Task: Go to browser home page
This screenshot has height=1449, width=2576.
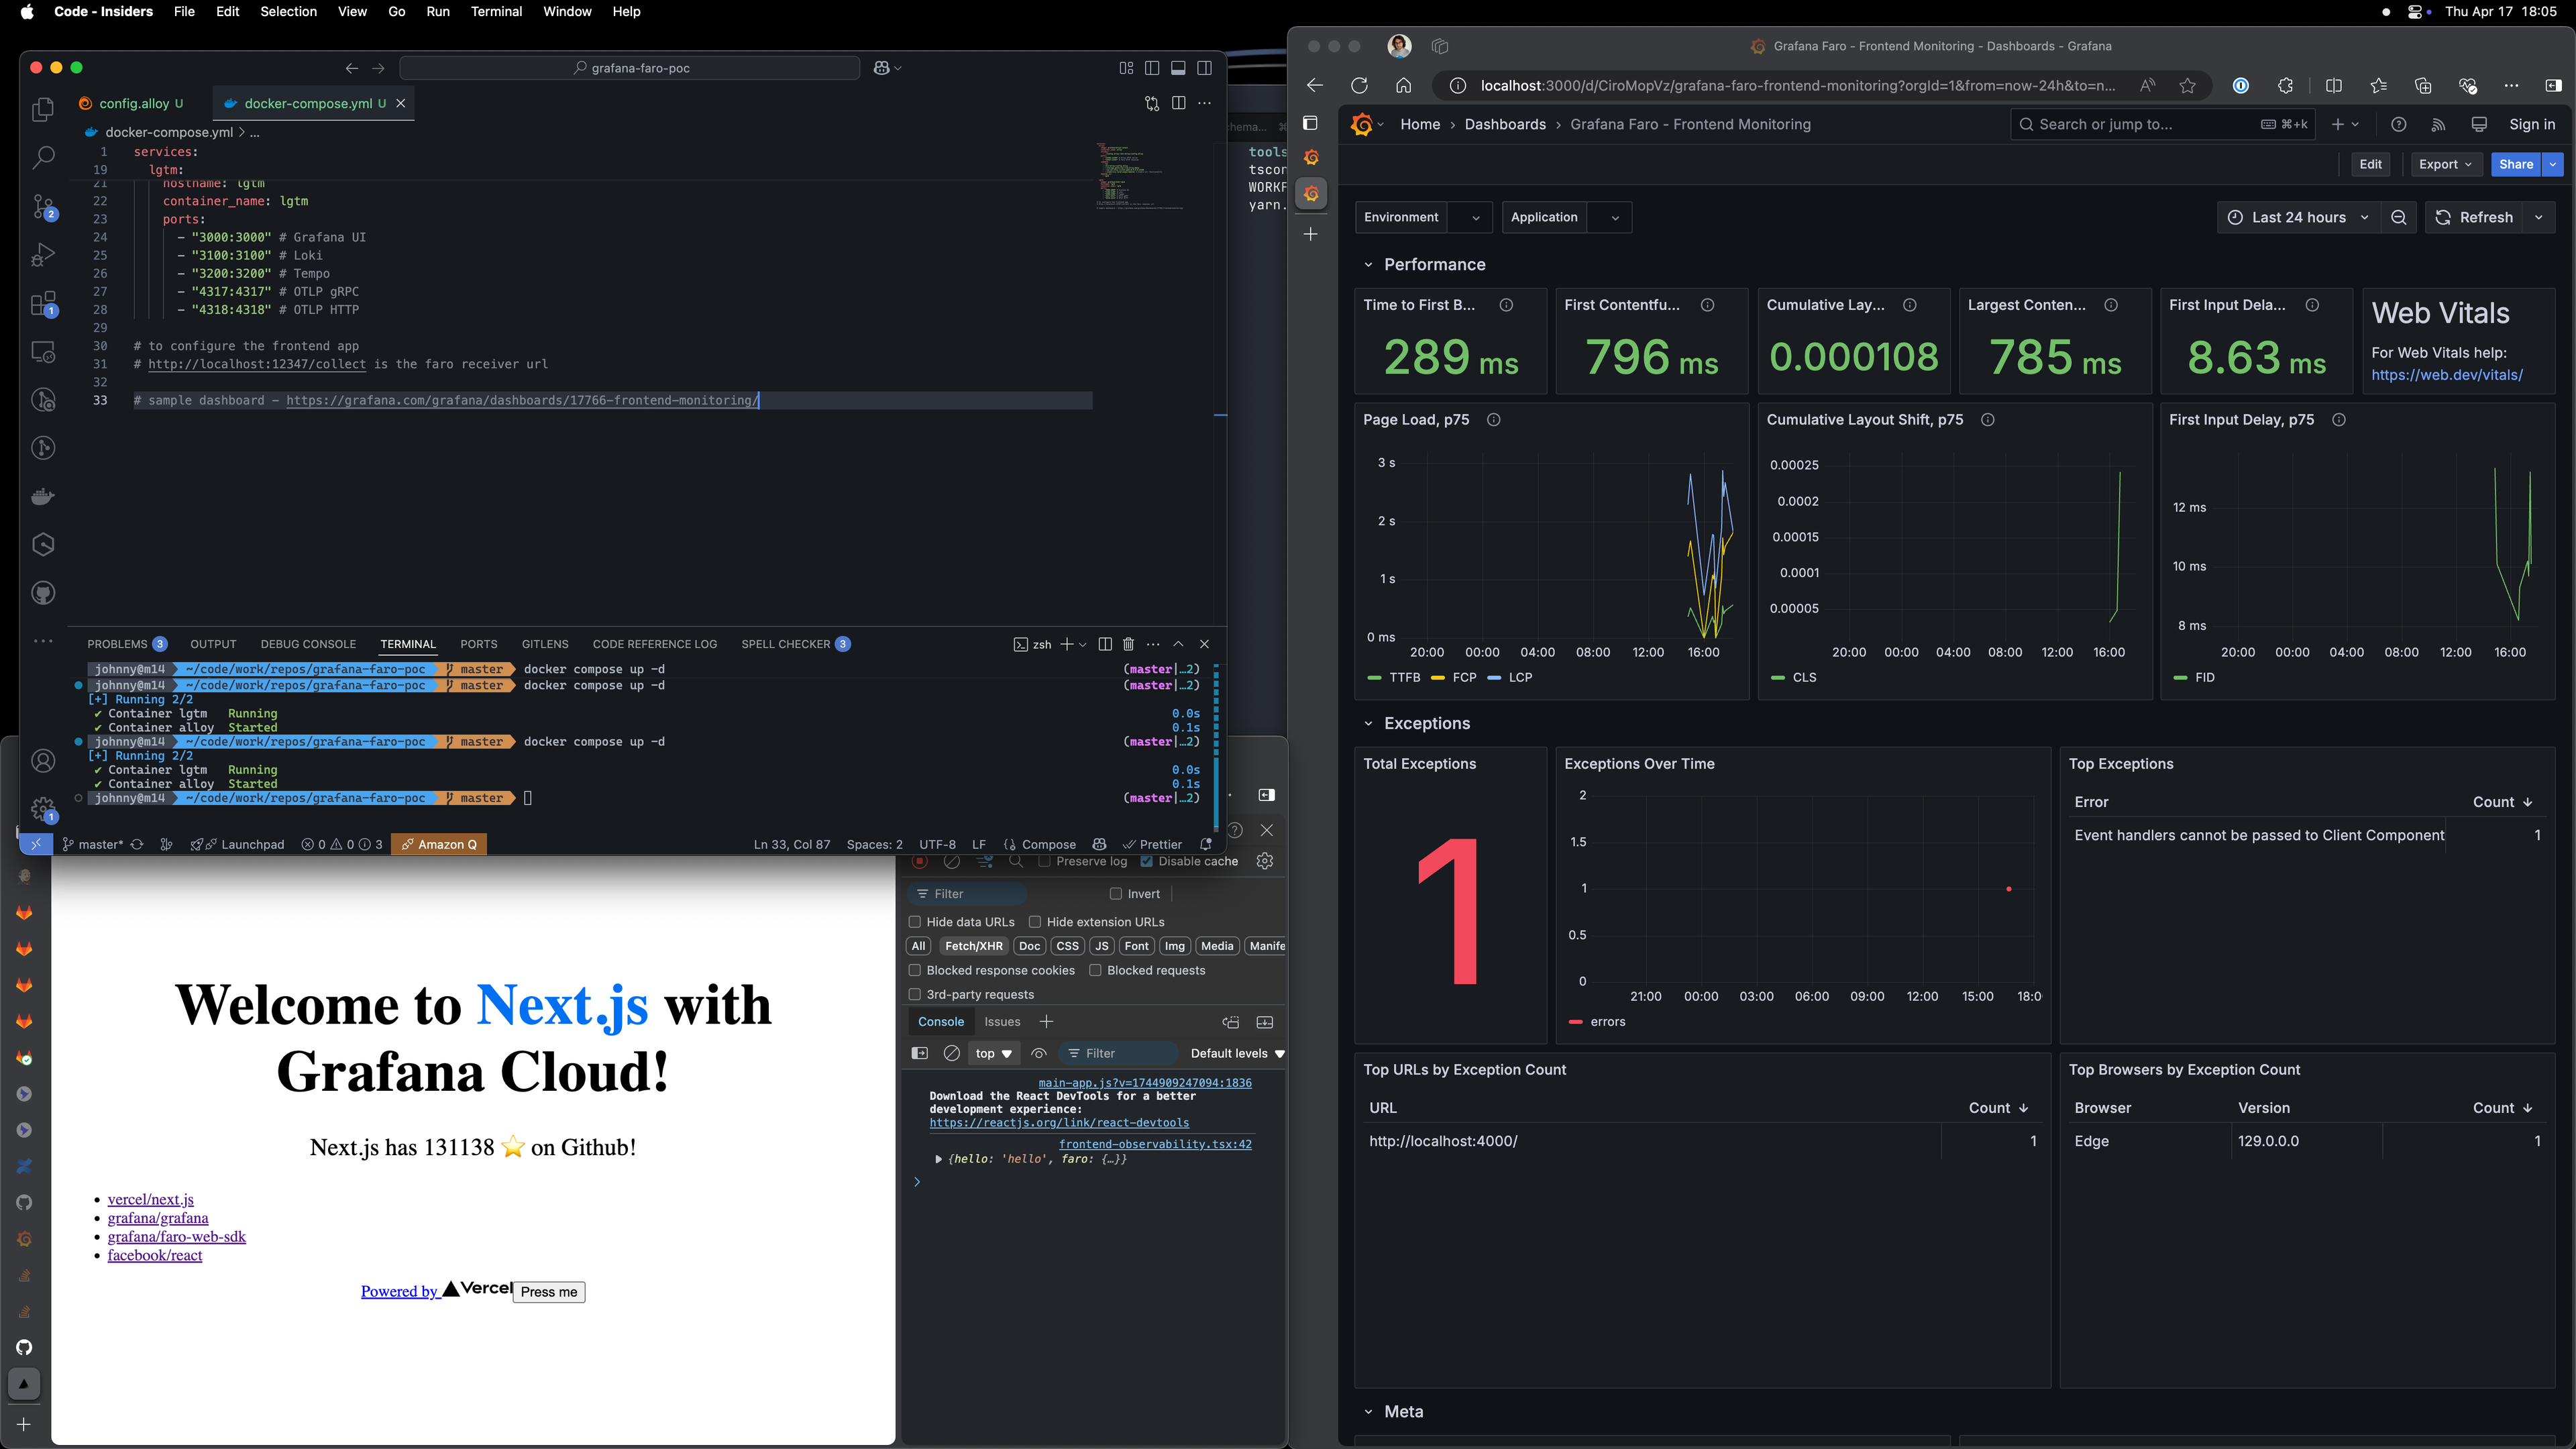Action: click(1404, 86)
